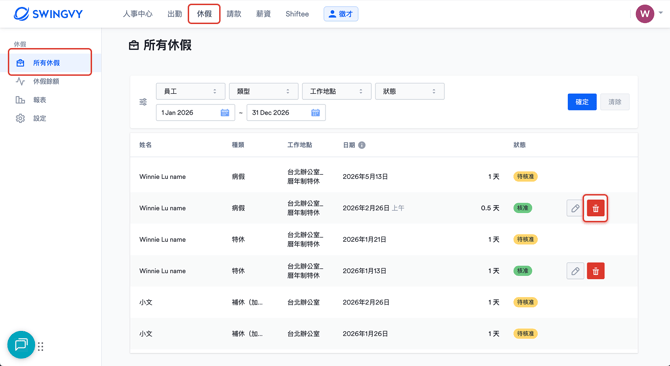Click the 0.5 天 duration value
This screenshot has height=366, width=670.
[490, 208]
